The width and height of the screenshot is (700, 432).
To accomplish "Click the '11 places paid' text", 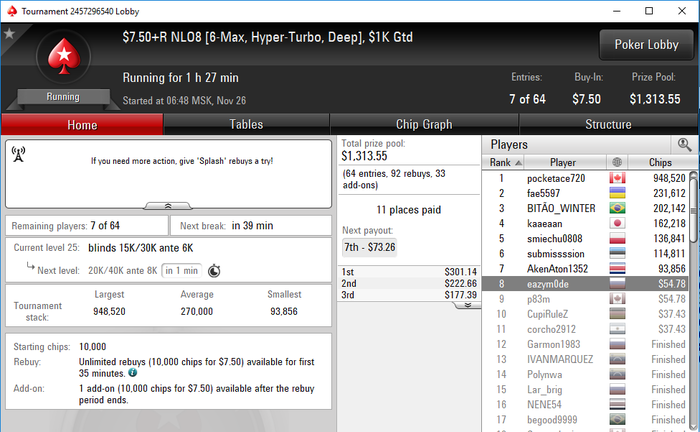I will pyautogui.click(x=408, y=210).
